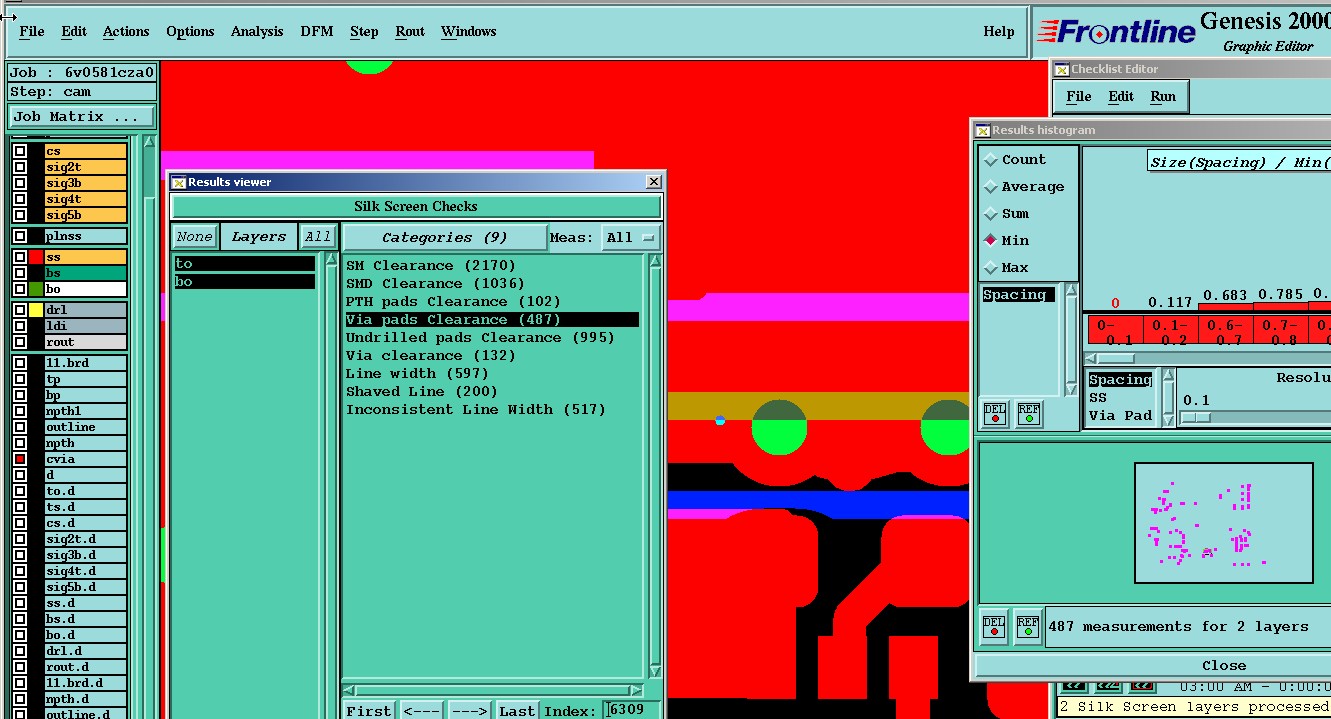Click the All layers button
The height and width of the screenshot is (719, 1331).
point(318,237)
